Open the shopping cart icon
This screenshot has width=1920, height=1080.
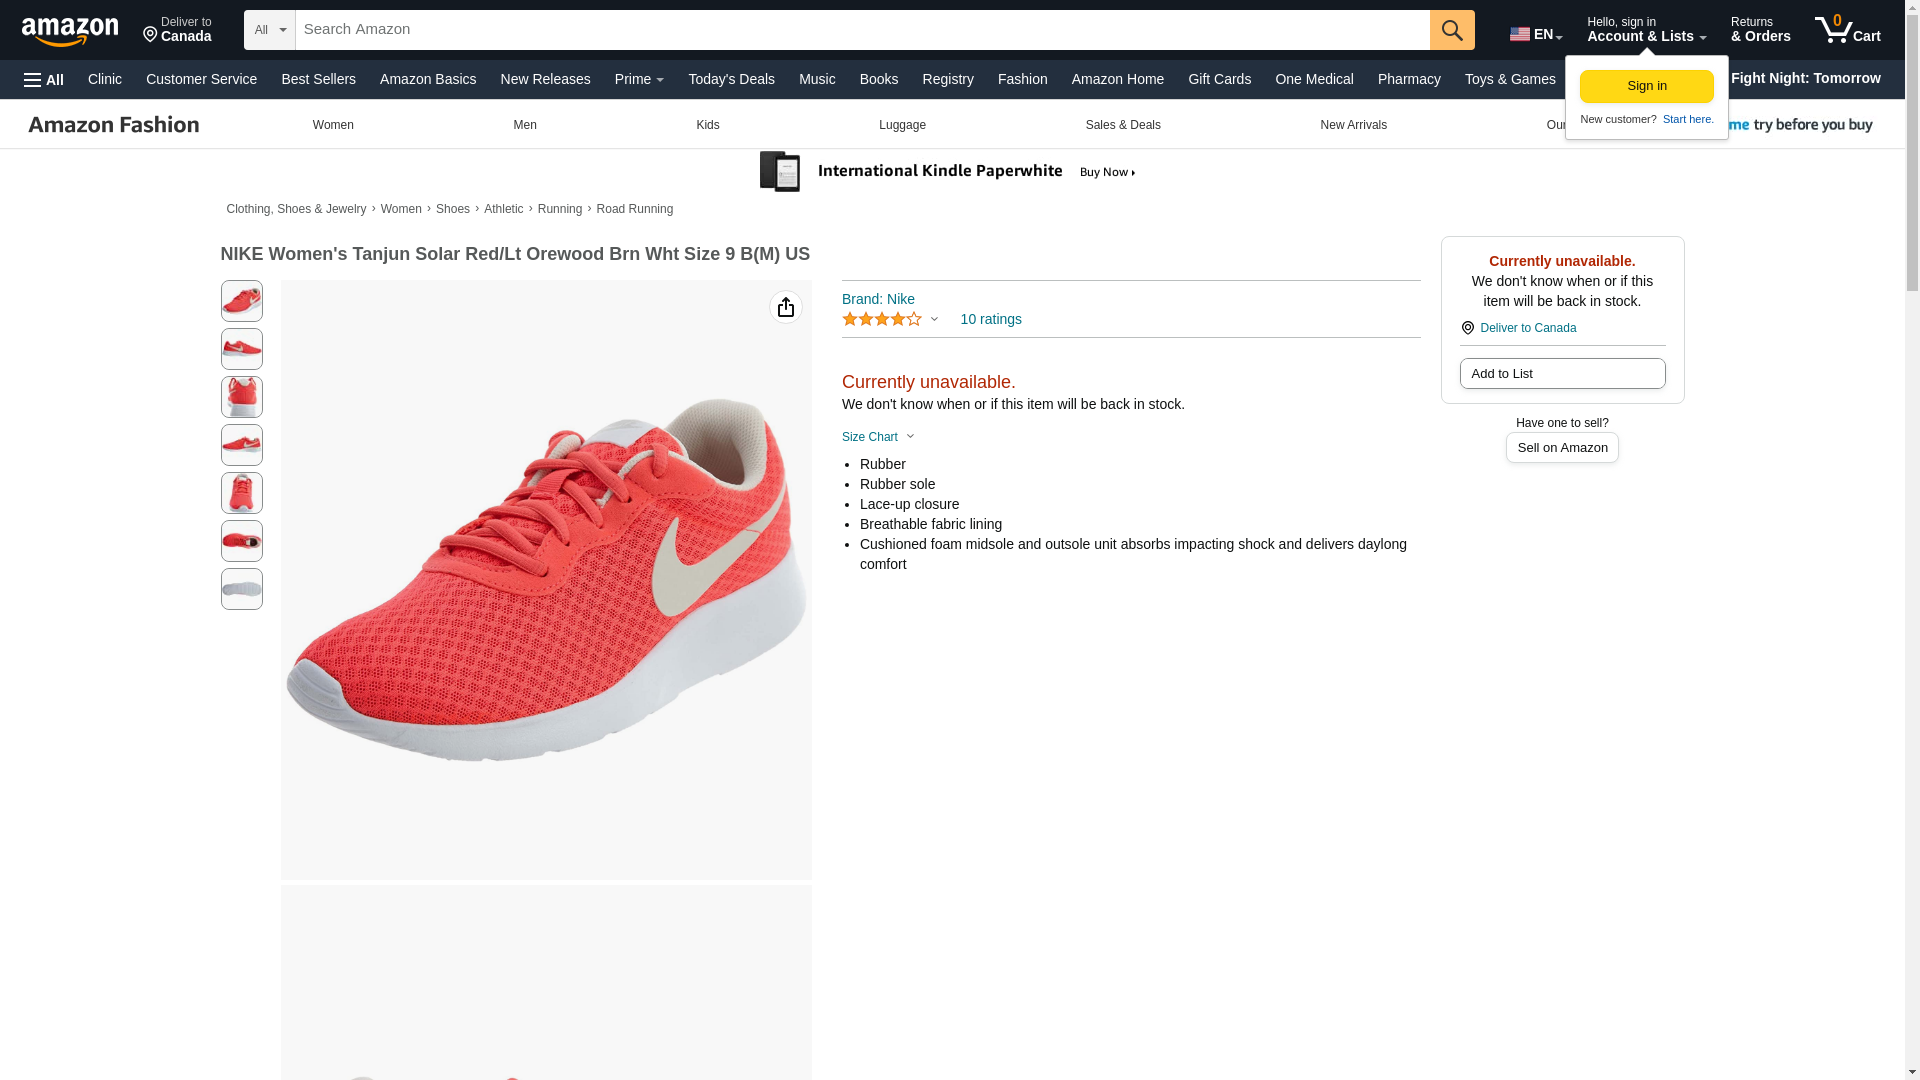pos(1846,30)
